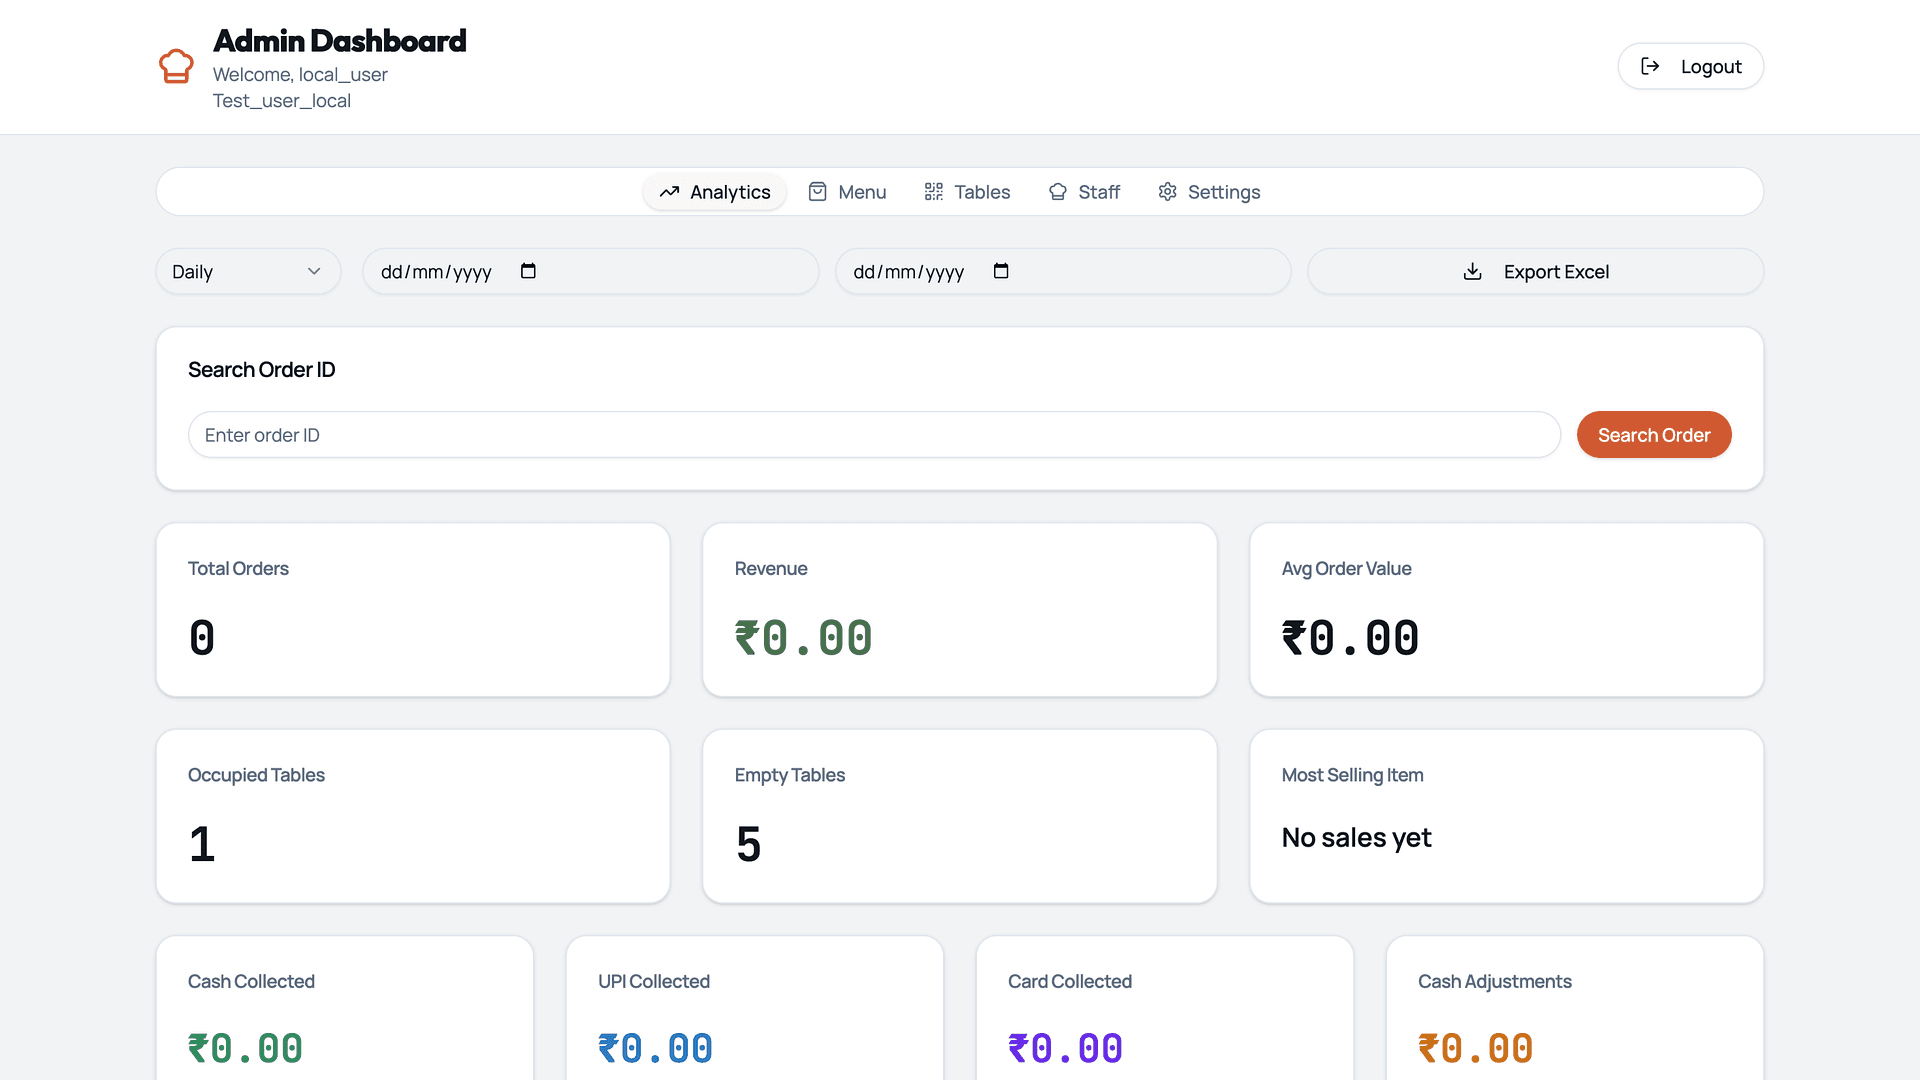Click the Menu shopping bag icon
The width and height of the screenshot is (1920, 1080).
[817, 192]
